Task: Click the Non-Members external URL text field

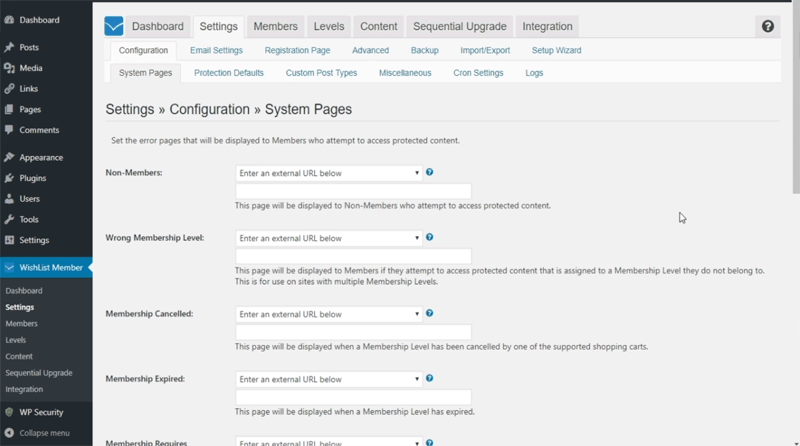Action: (x=353, y=191)
